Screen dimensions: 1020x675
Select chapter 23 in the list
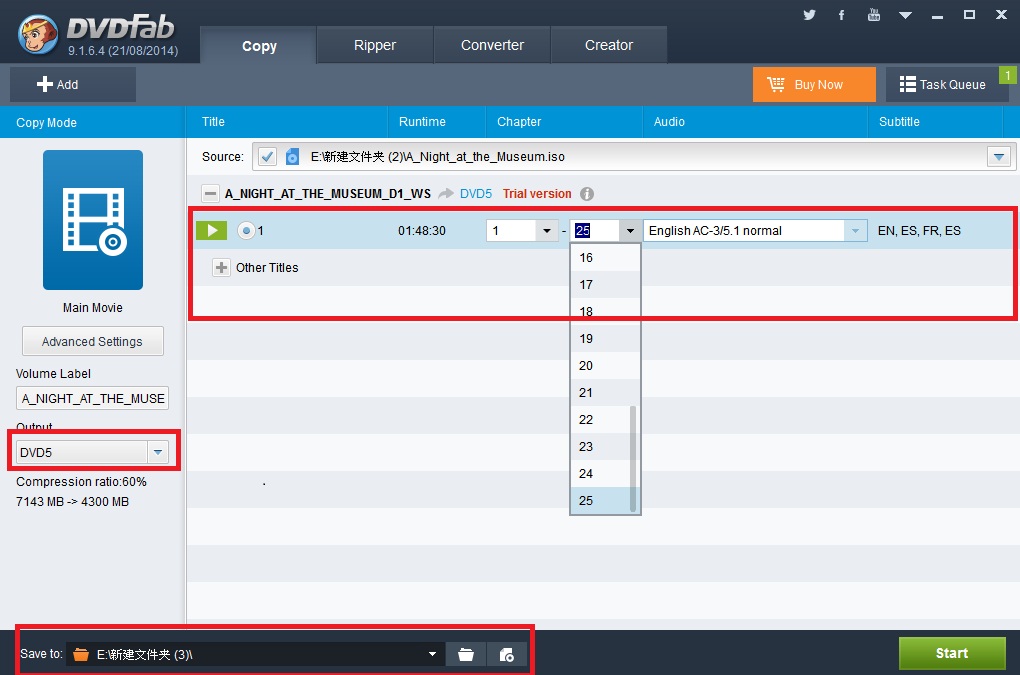click(x=600, y=446)
